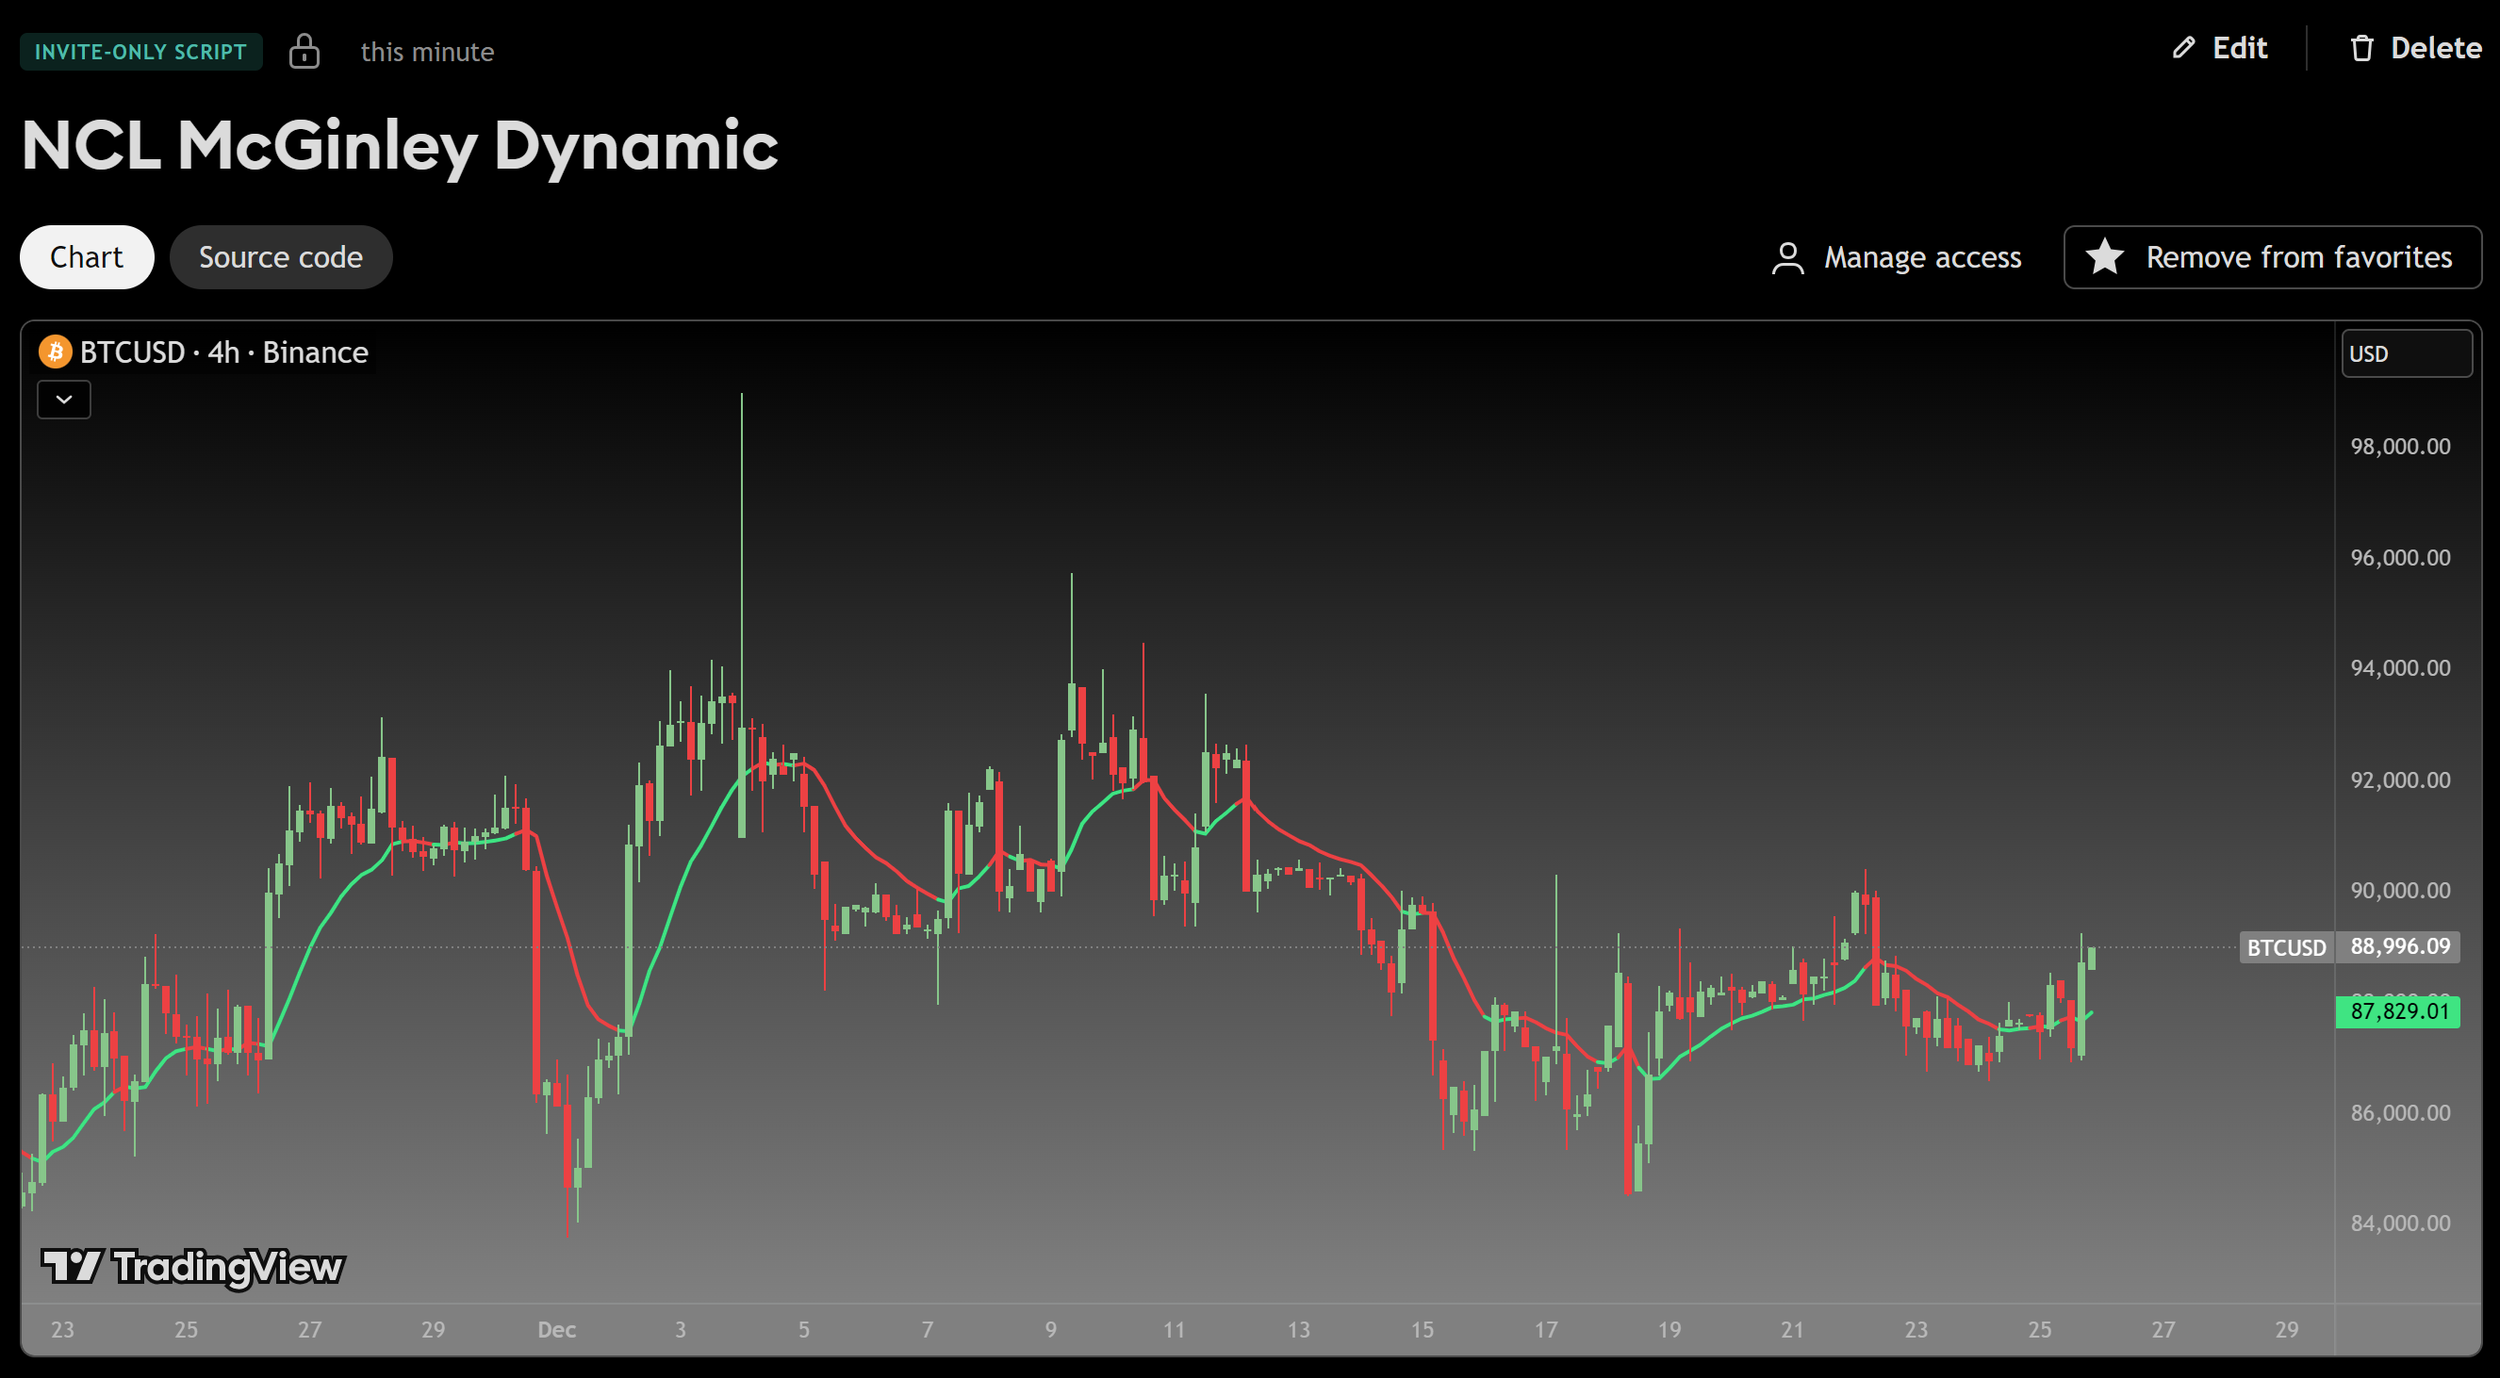Image resolution: width=2500 pixels, height=1378 pixels.
Task: Click the Dec marker on time axis
Action: 556,1330
